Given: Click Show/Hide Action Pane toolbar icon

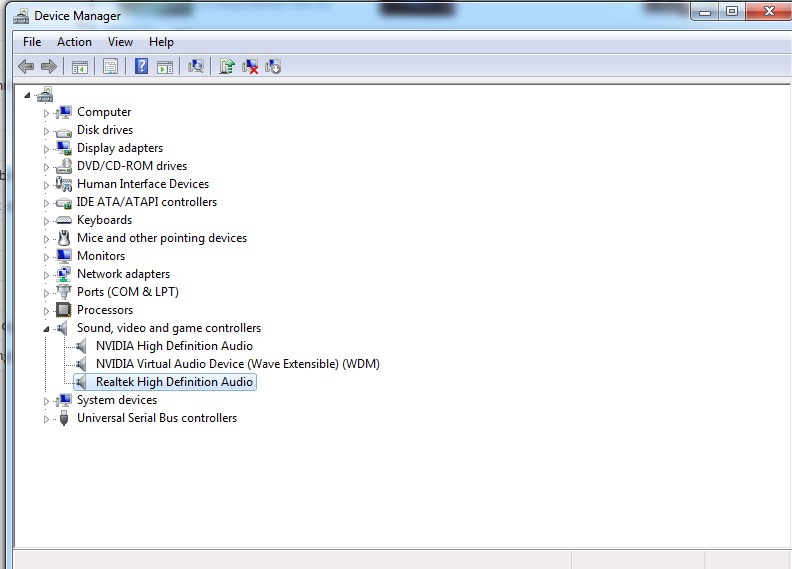Looking at the screenshot, I should pos(165,66).
